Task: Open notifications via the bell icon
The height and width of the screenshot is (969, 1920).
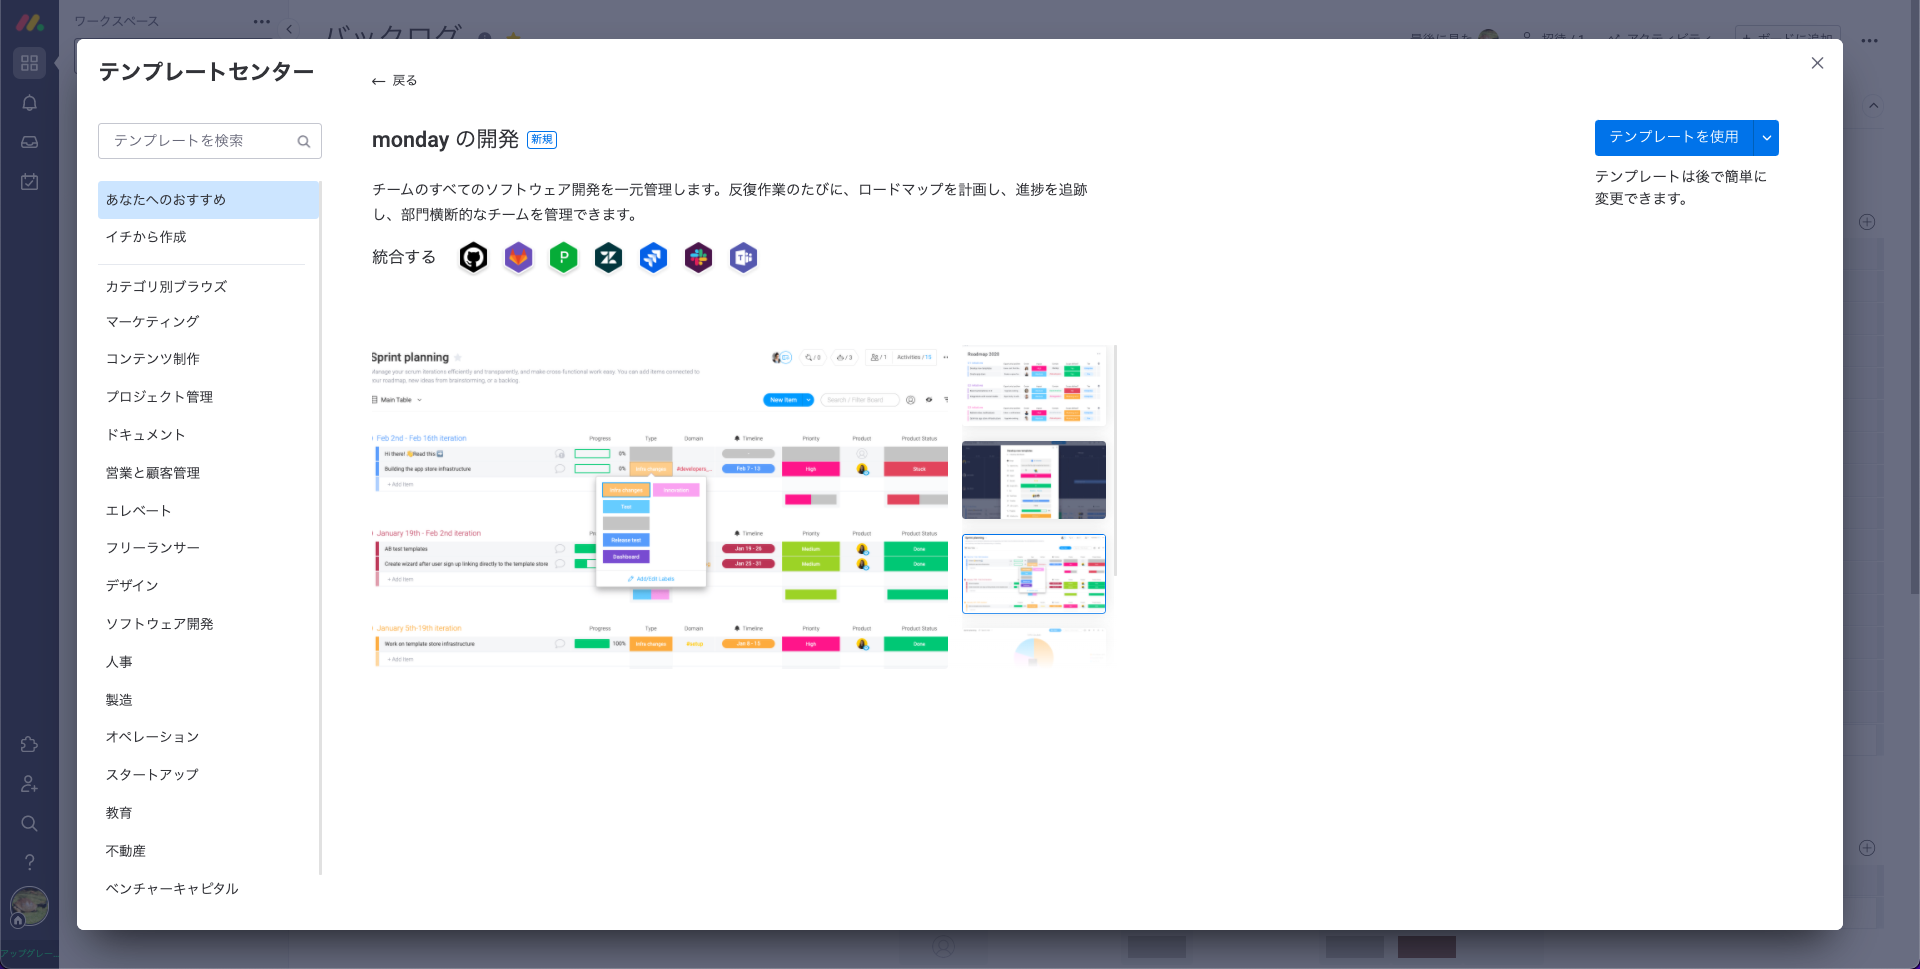Action: pos(29,102)
